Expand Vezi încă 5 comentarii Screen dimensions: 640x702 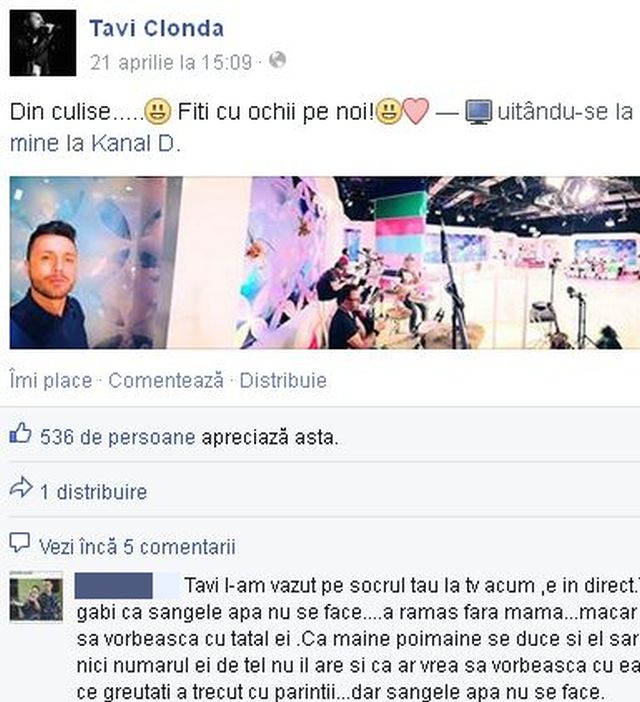coord(137,547)
